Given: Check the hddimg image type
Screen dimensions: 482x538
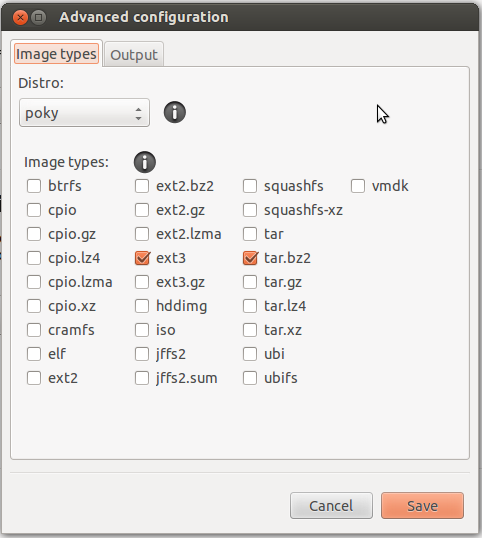Looking at the screenshot, I should pos(142,306).
